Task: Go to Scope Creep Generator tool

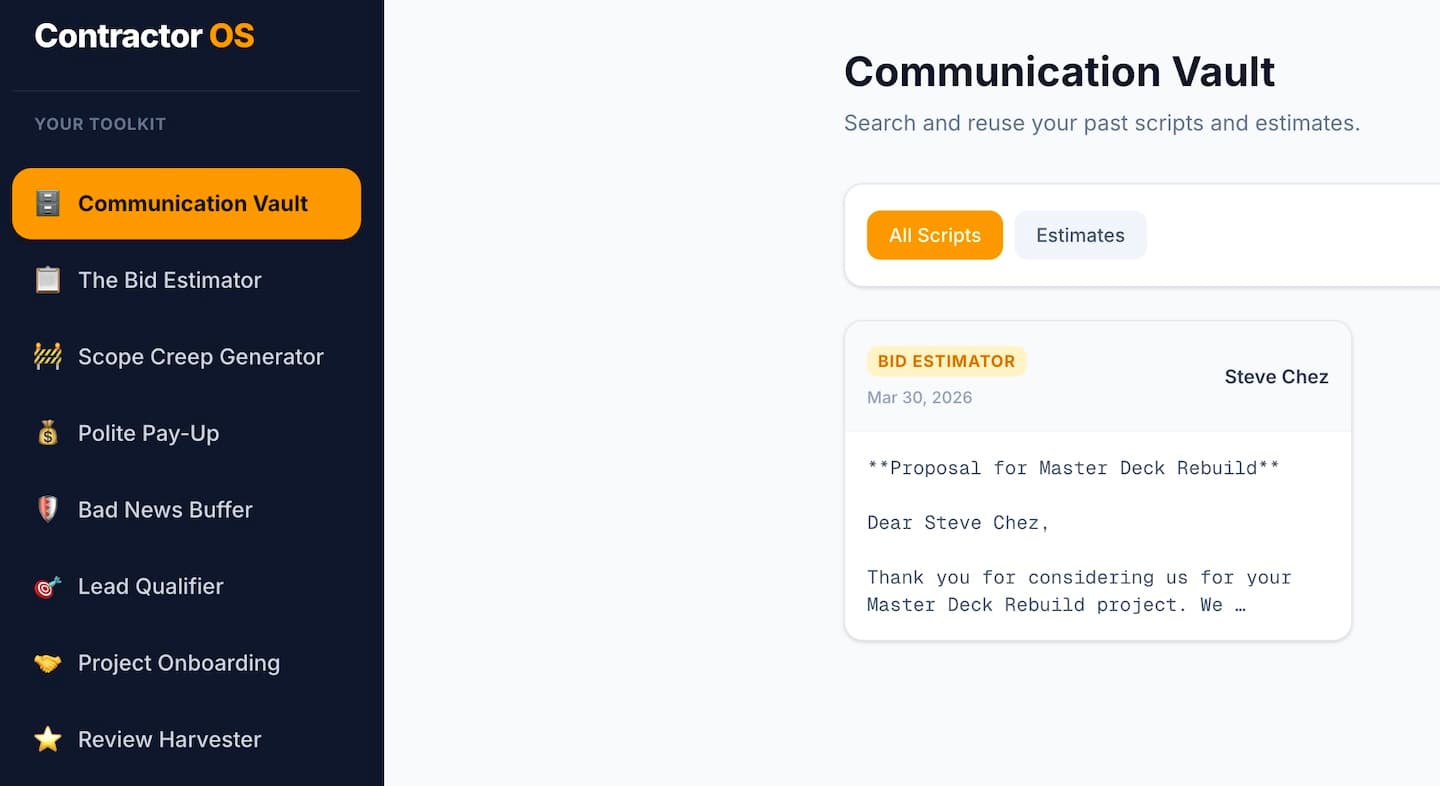Action: (201, 357)
